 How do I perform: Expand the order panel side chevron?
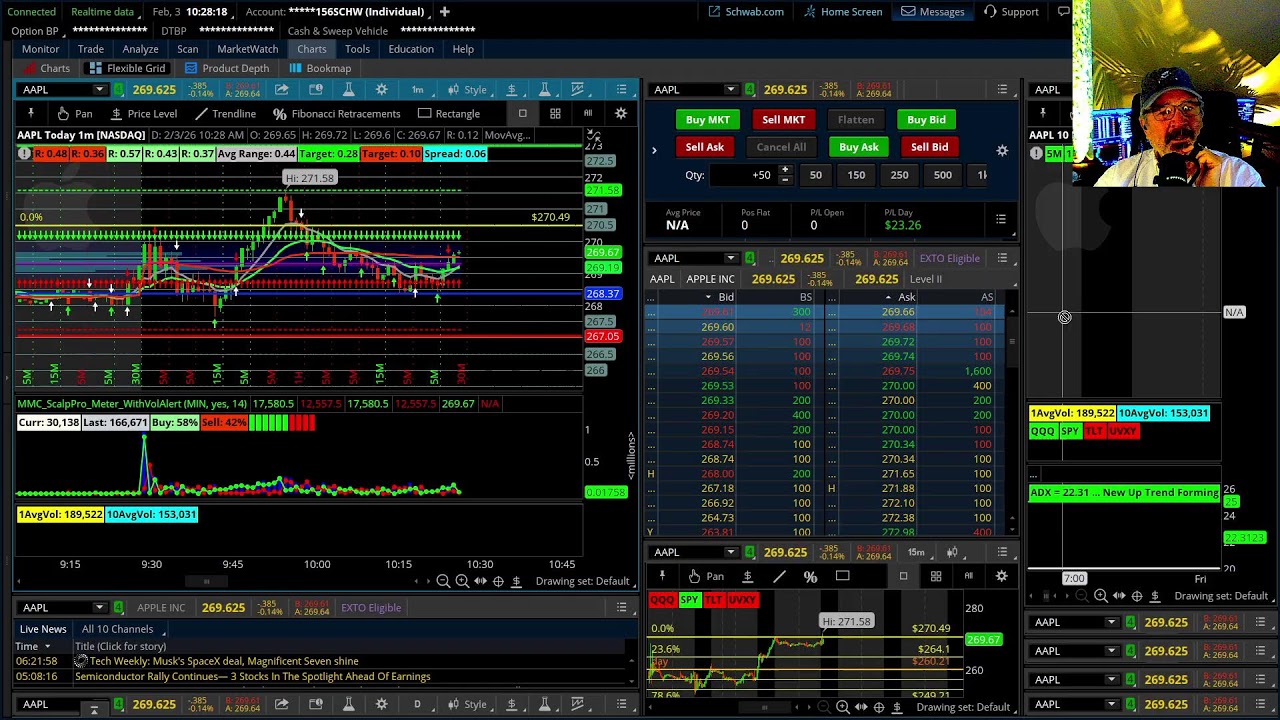coord(654,151)
